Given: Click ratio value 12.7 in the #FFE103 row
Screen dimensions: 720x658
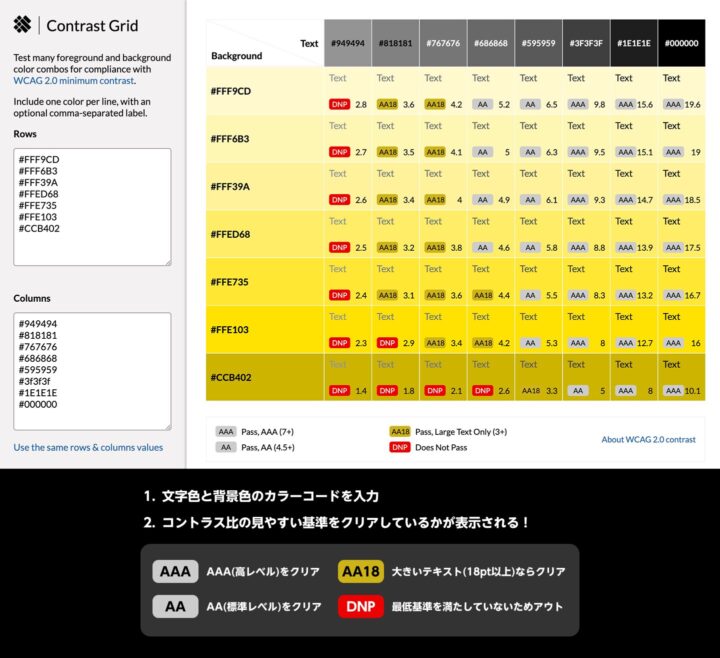Looking at the screenshot, I should click(x=645, y=343).
